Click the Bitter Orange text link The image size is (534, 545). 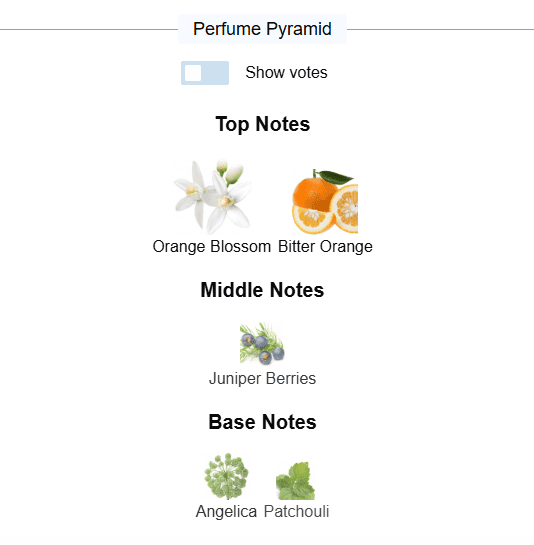[325, 247]
